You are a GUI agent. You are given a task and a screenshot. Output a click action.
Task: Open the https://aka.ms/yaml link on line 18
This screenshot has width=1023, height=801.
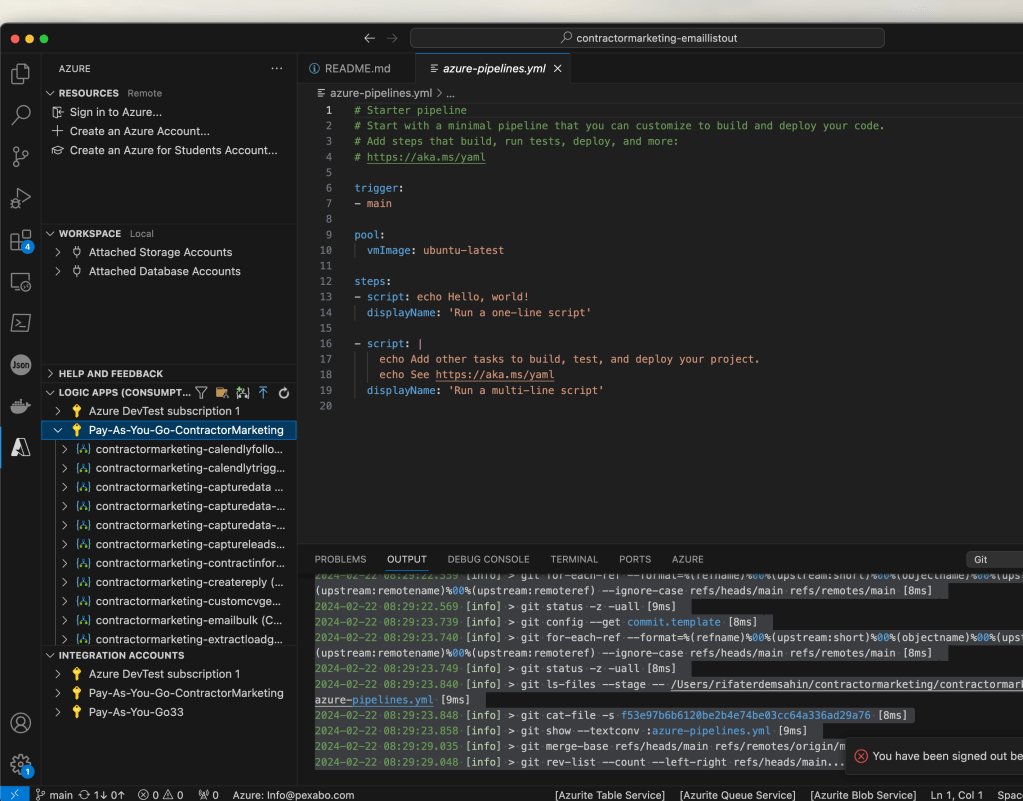495,375
